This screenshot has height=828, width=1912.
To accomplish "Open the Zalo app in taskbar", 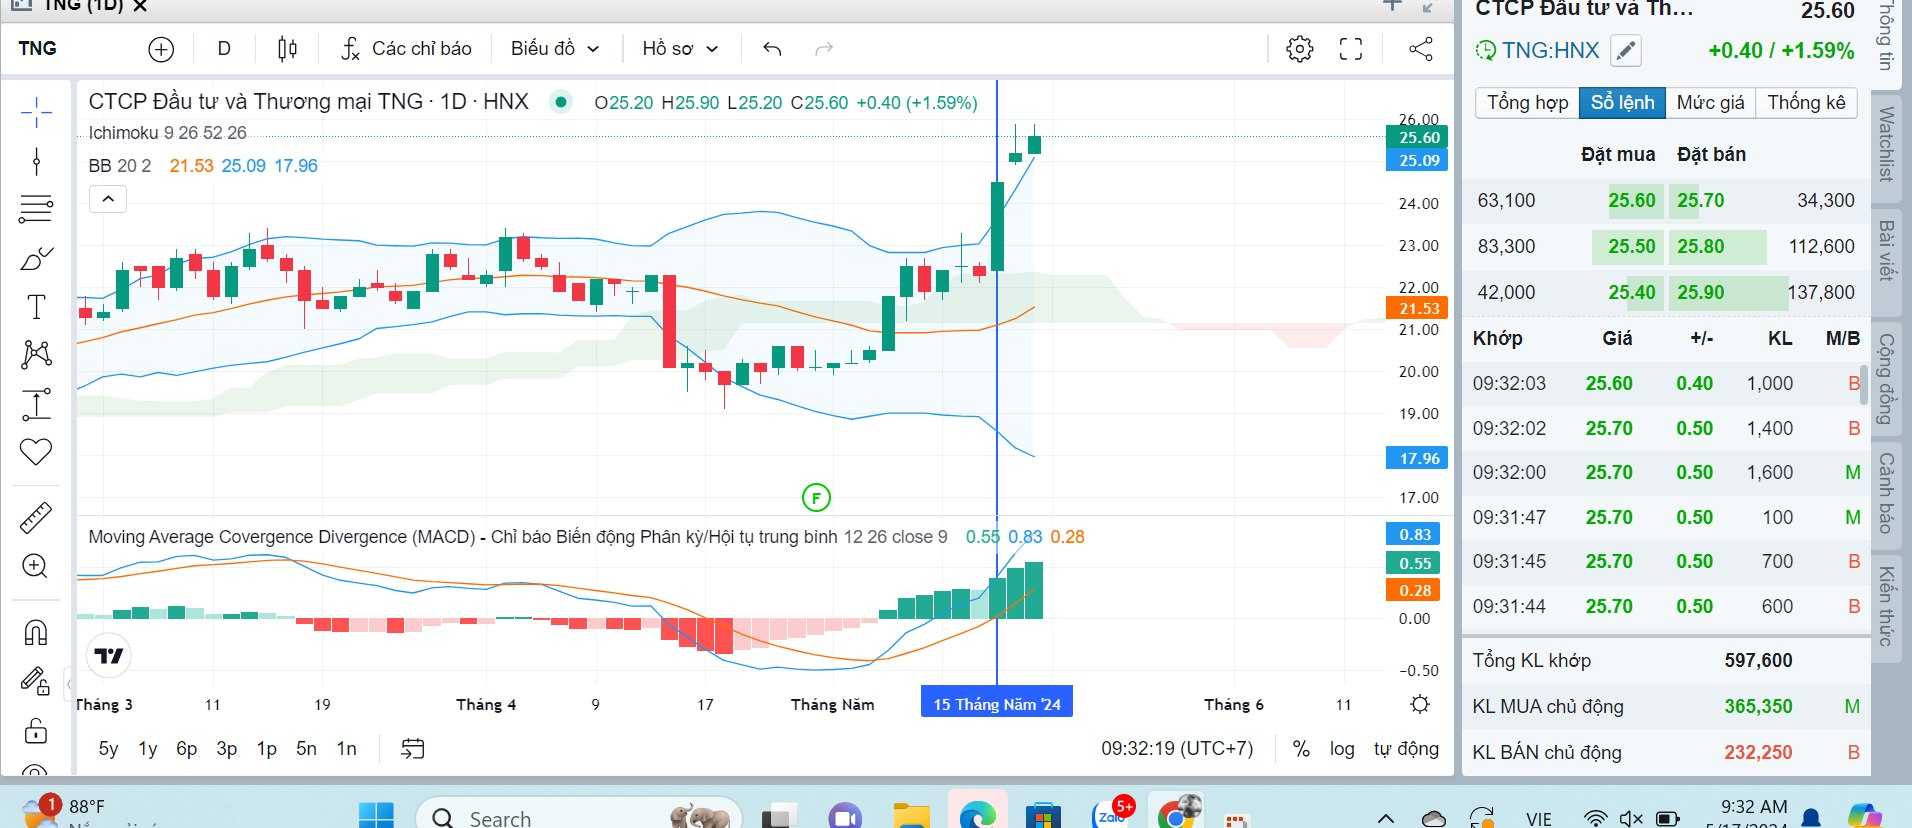I will (x=1112, y=815).
